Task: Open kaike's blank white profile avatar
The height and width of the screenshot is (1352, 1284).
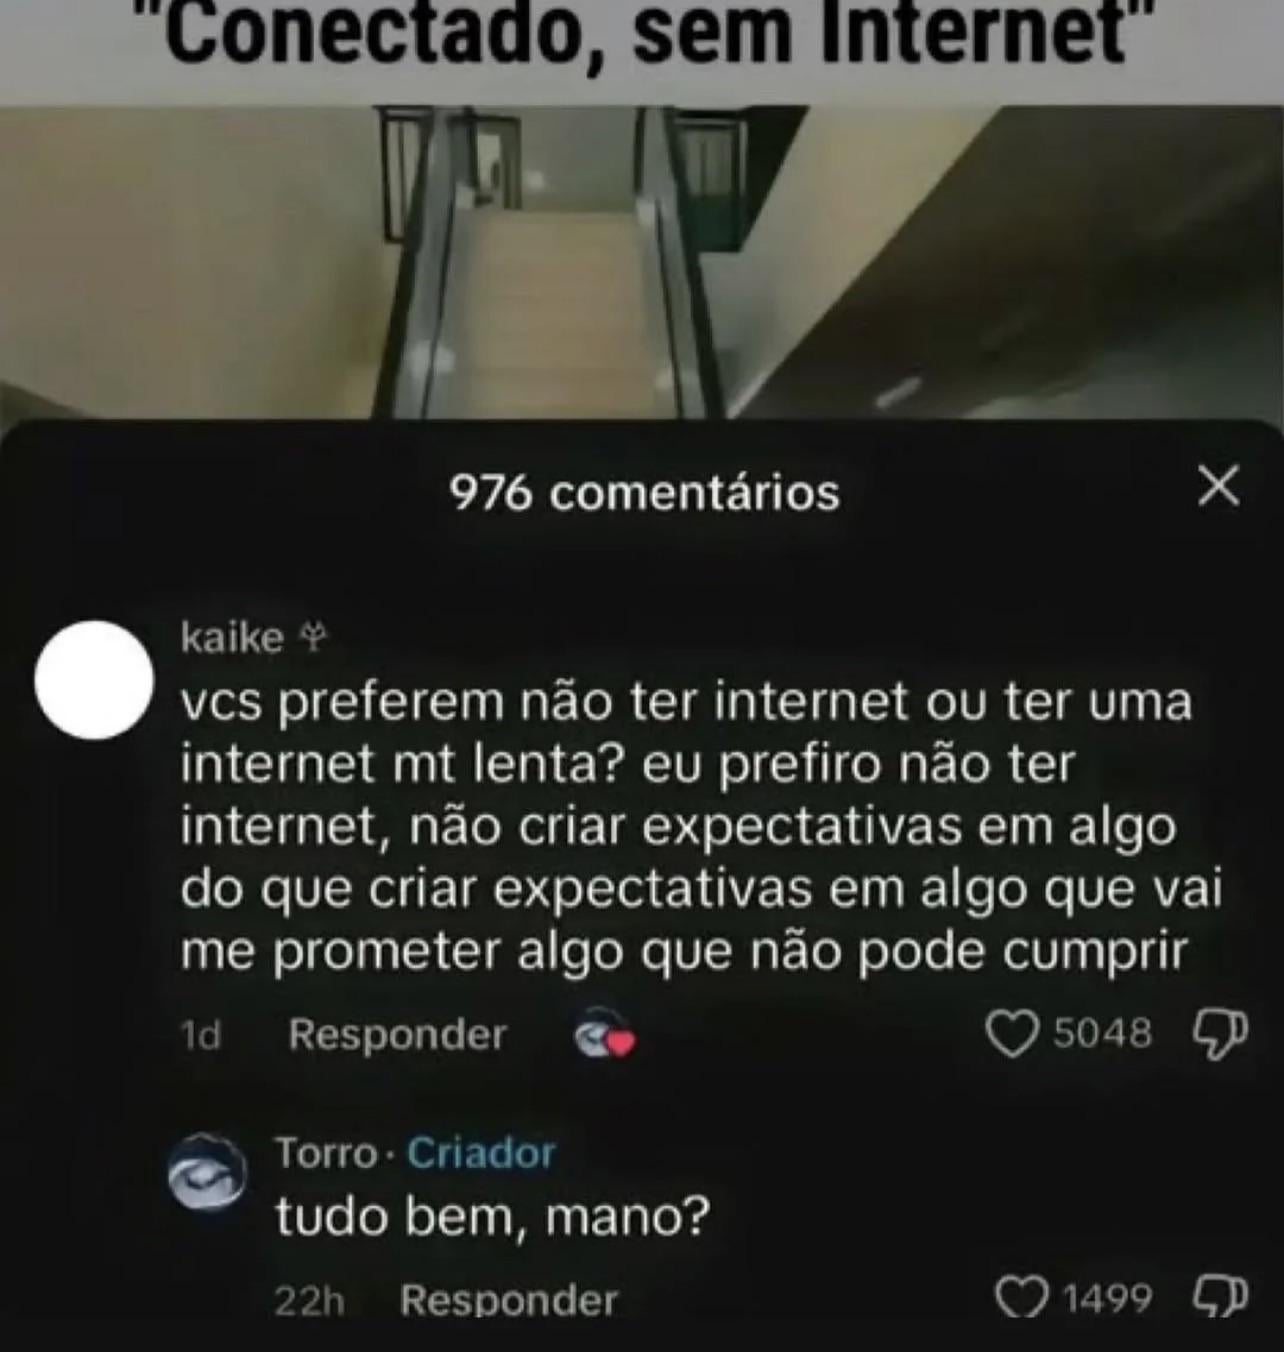Action: pyautogui.click(x=94, y=680)
